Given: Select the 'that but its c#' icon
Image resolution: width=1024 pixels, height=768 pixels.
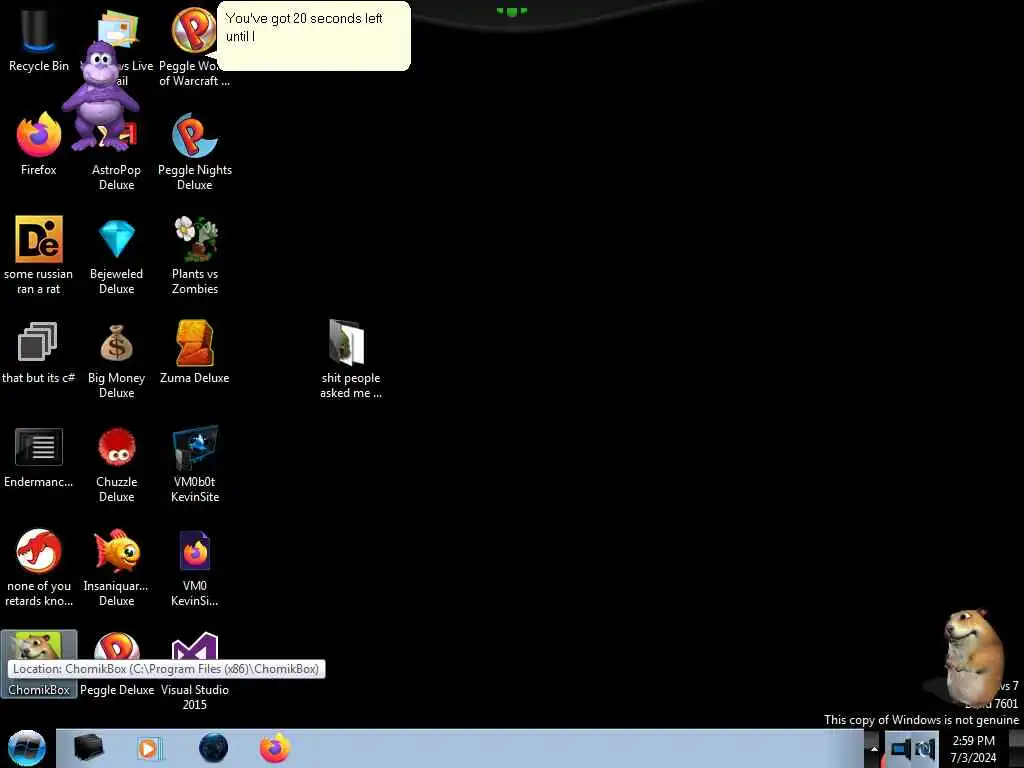Looking at the screenshot, I should (x=39, y=351).
